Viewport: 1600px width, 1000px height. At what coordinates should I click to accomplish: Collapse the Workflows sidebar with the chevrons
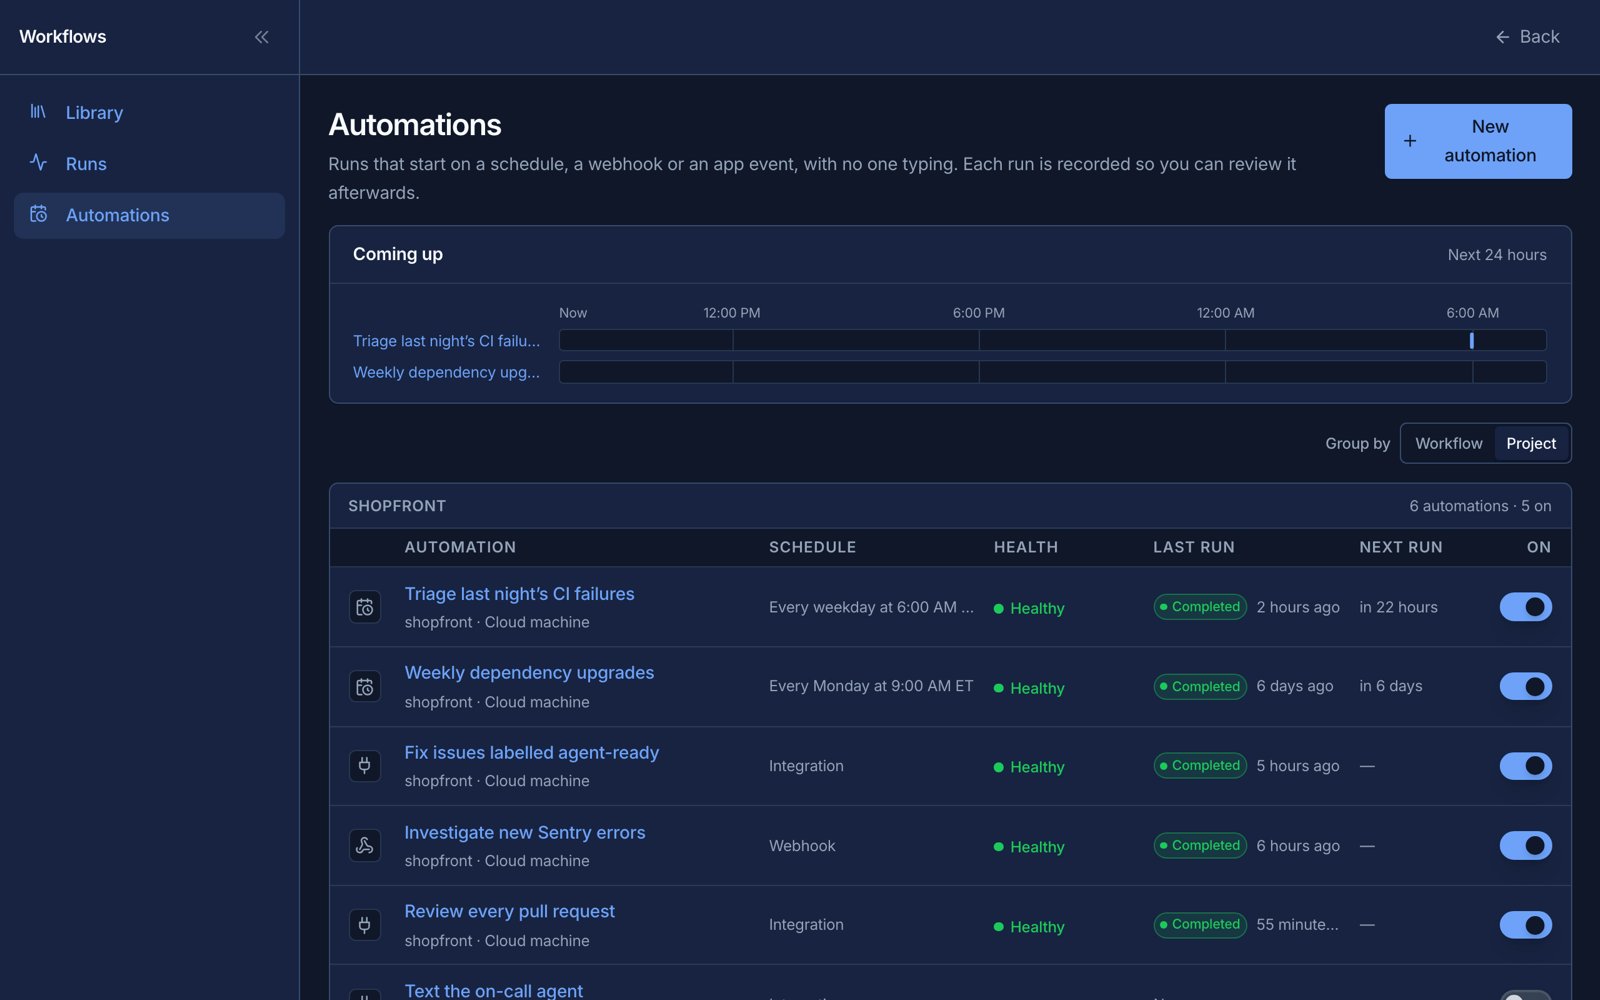pyautogui.click(x=262, y=37)
